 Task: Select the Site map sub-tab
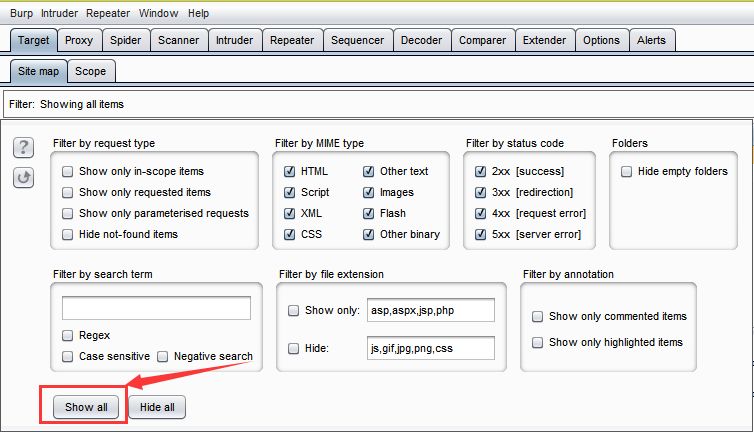click(38, 72)
